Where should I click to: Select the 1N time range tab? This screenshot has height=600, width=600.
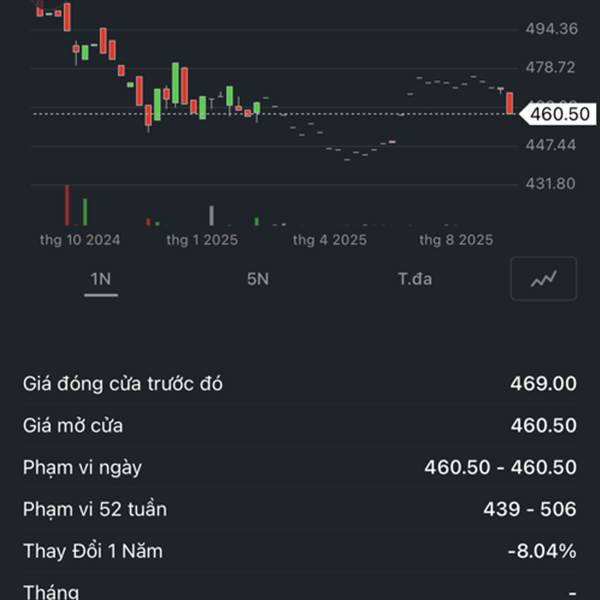click(x=100, y=279)
